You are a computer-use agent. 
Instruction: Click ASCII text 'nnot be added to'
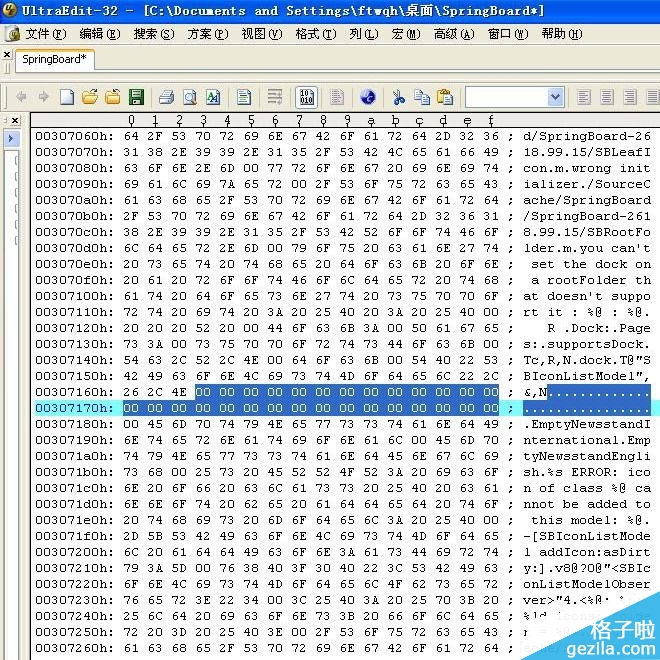(x=587, y=504)
